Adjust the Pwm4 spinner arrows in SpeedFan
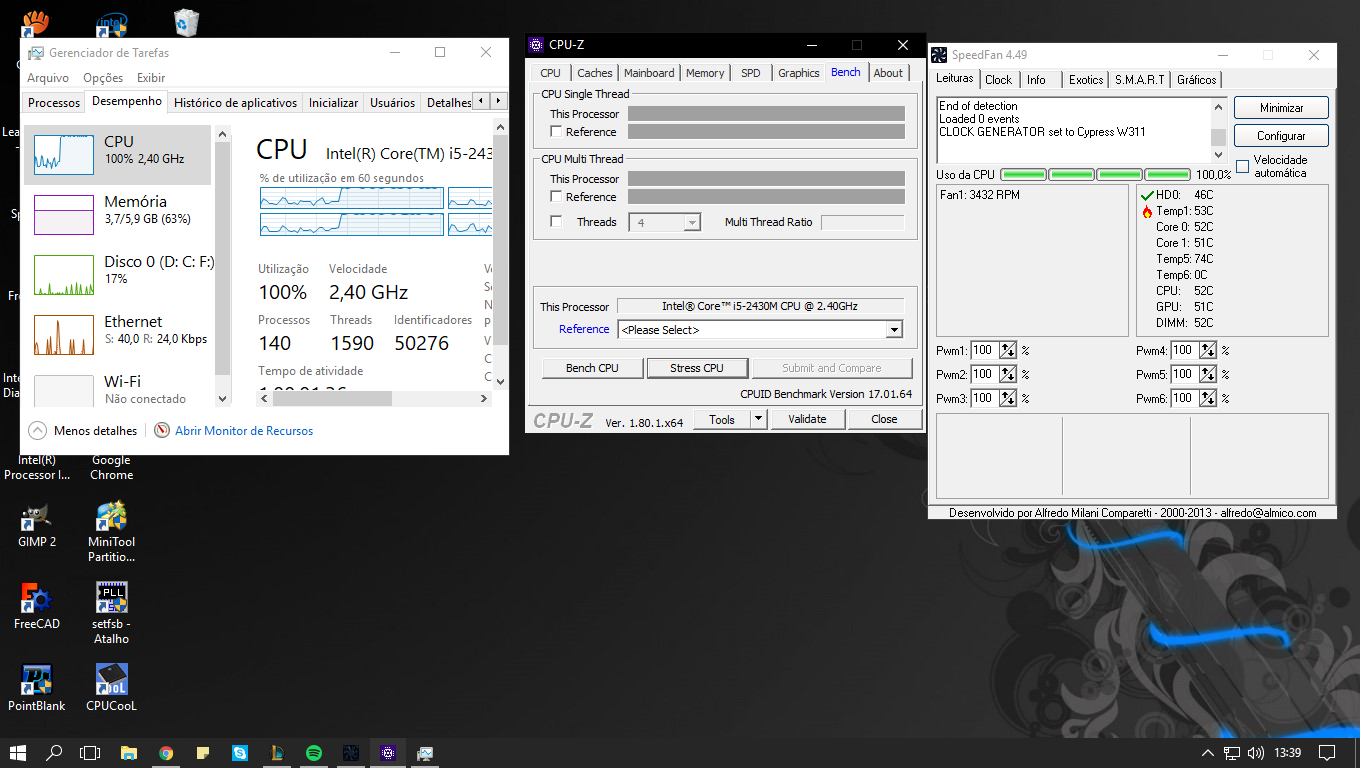 tap(1208, 350)
